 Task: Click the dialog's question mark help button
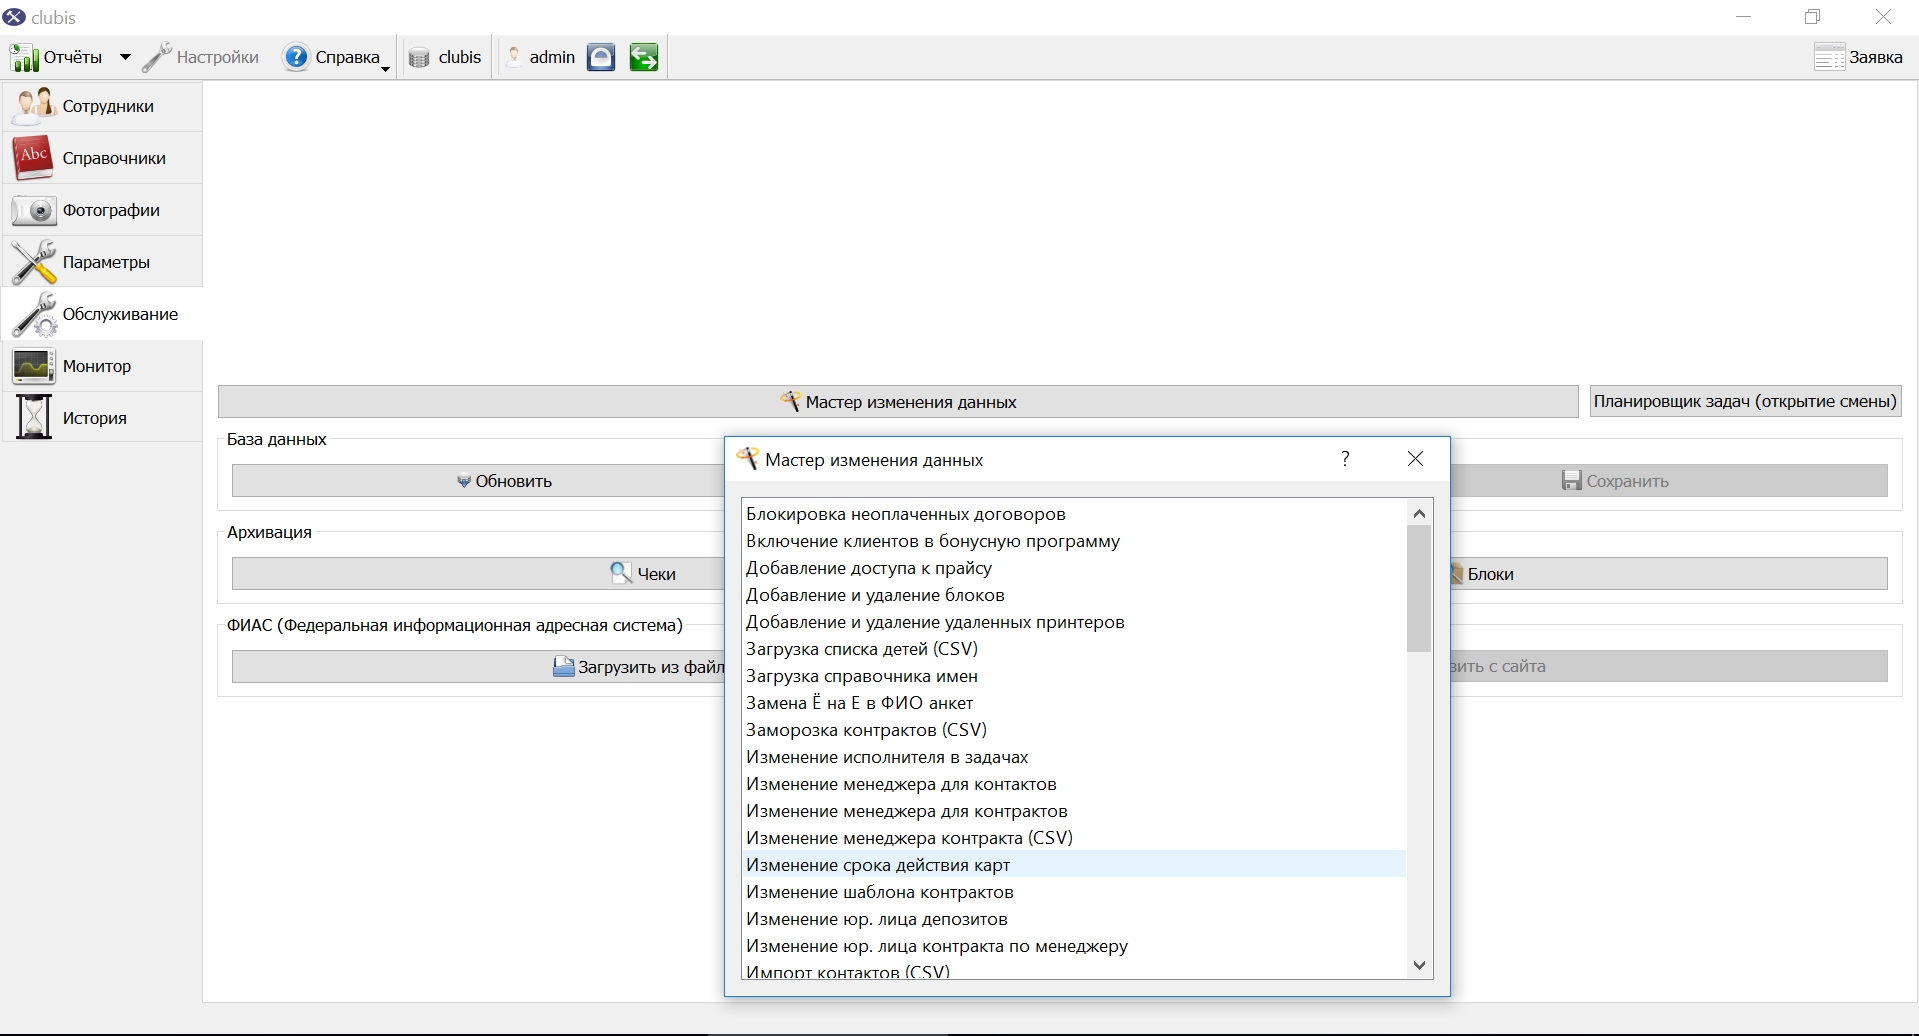1345,459
